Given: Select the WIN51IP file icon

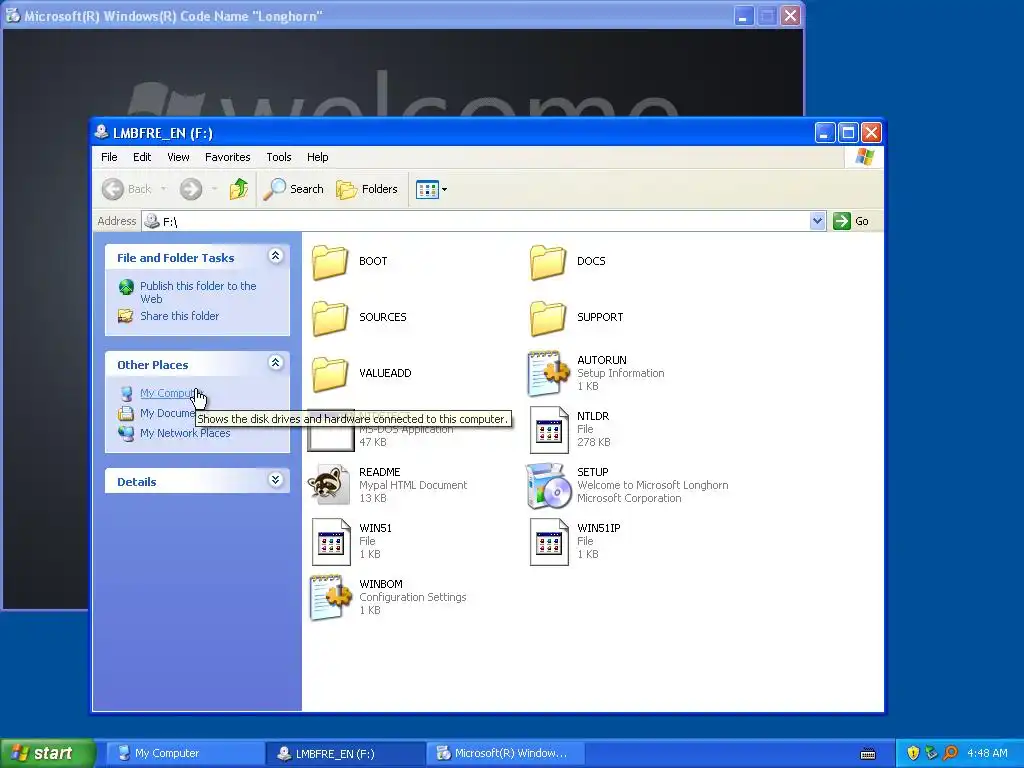Looking at the screenshot, I should click(x=549, y=541).
